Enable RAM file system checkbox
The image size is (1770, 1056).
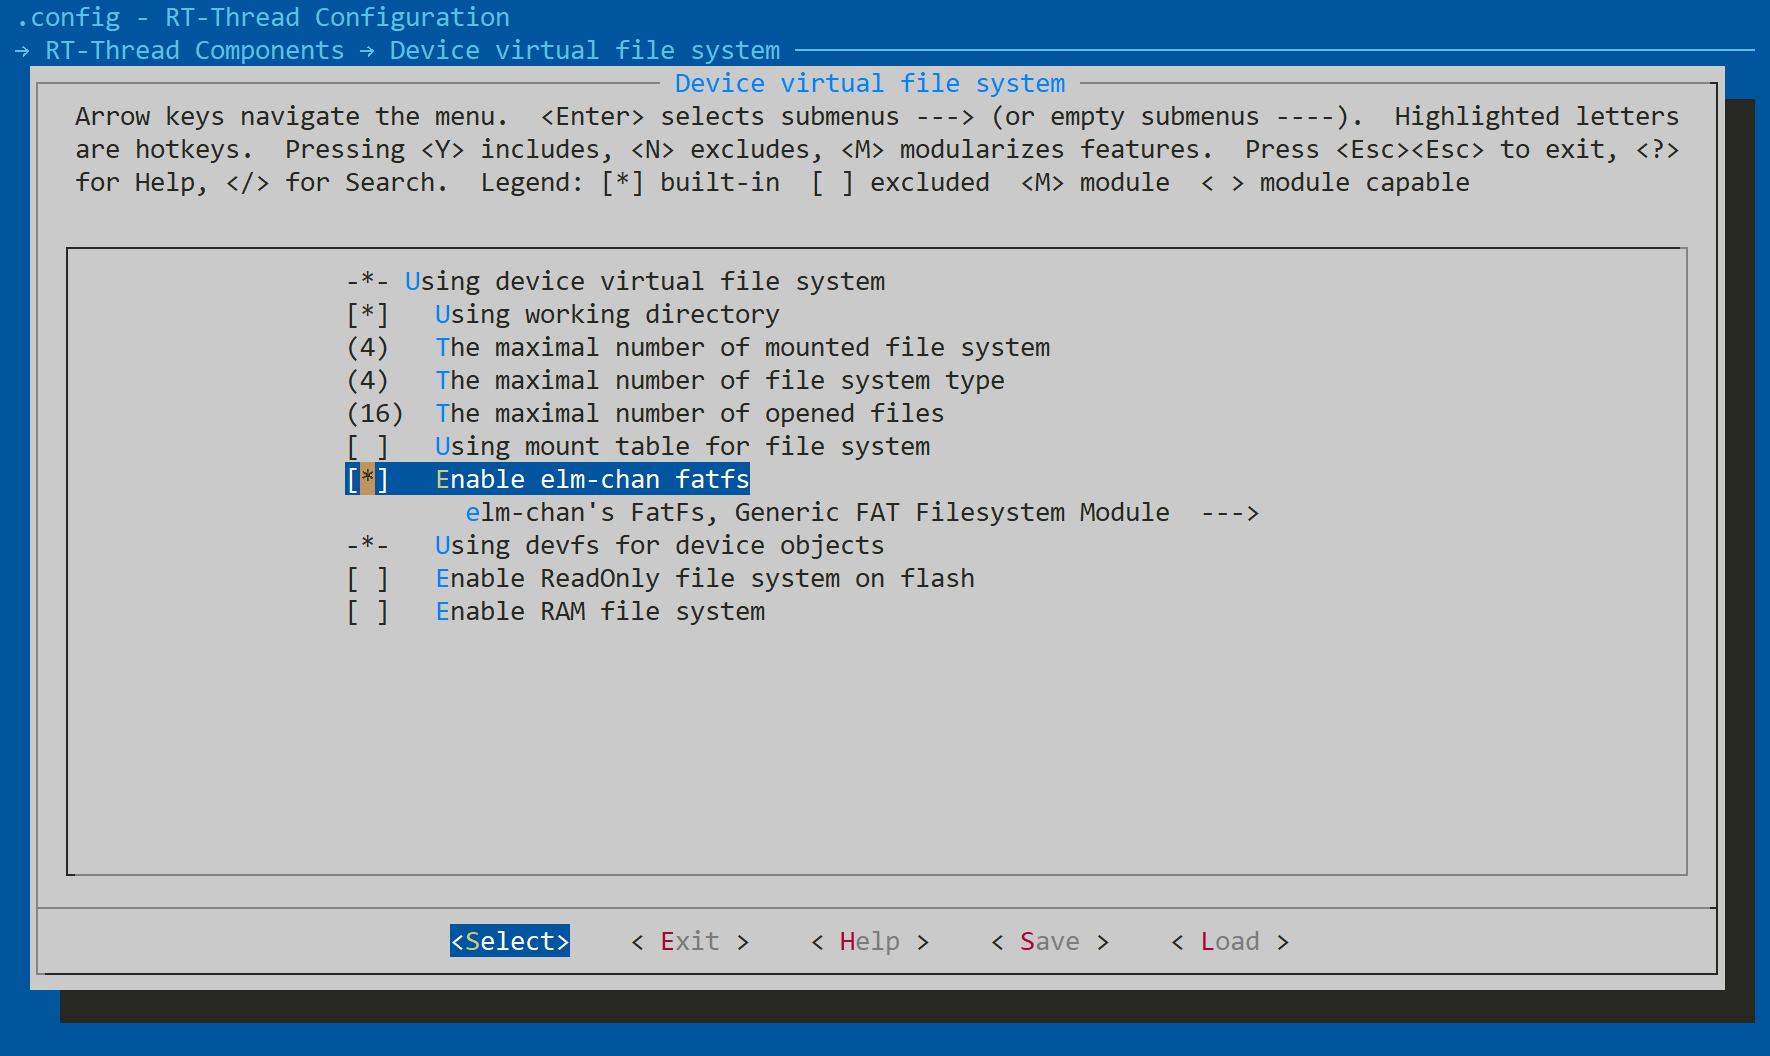[x=367, y=611]
